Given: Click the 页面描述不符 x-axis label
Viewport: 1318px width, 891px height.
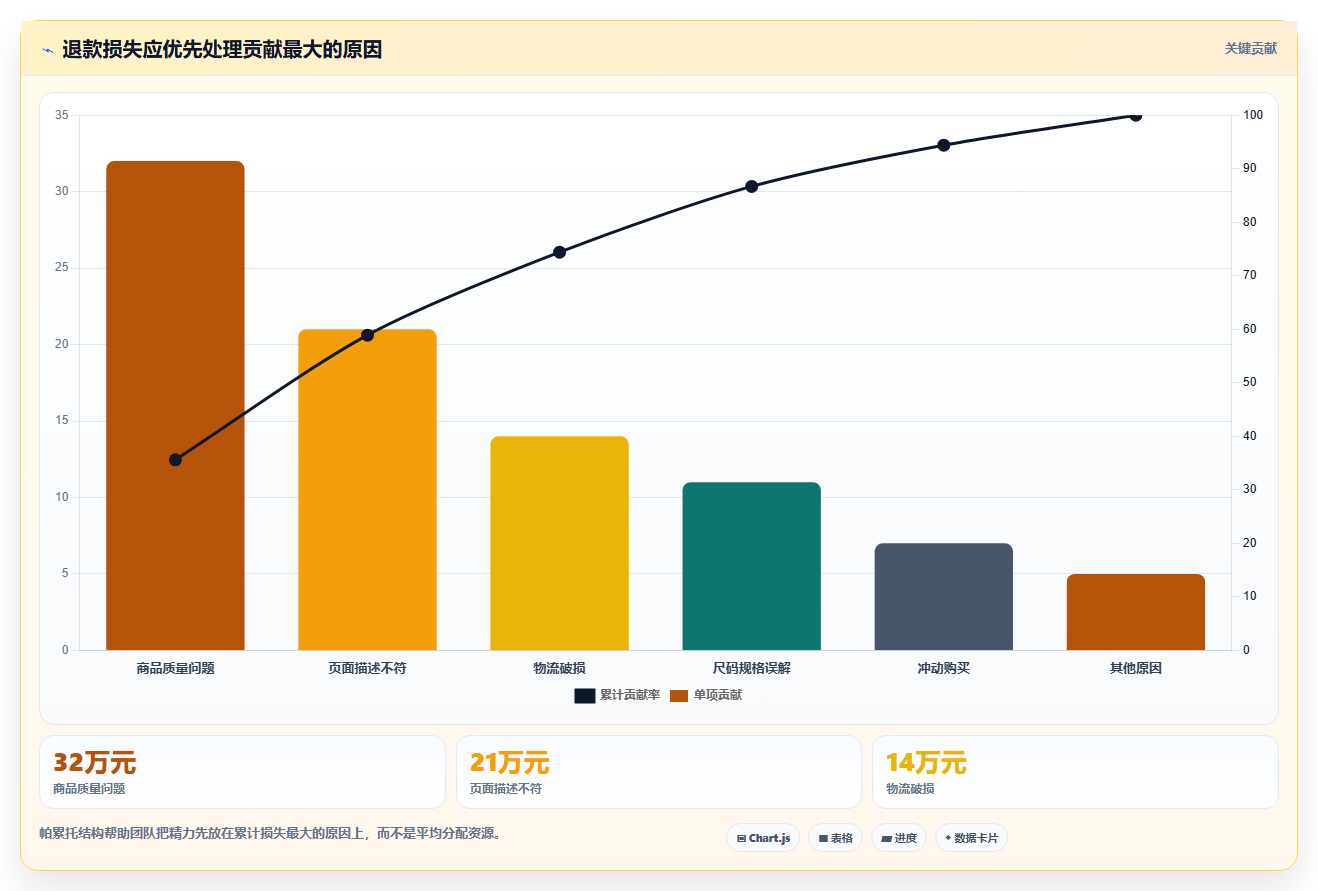Looking at the screenshot, I should 367,668.
